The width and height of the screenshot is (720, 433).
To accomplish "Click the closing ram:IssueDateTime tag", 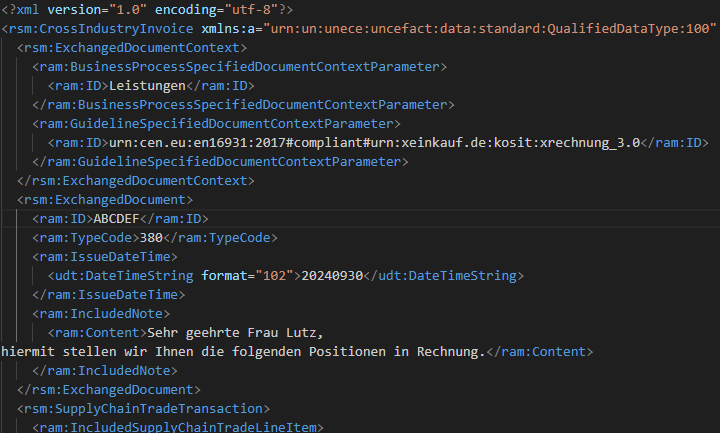I will [109, 295].
